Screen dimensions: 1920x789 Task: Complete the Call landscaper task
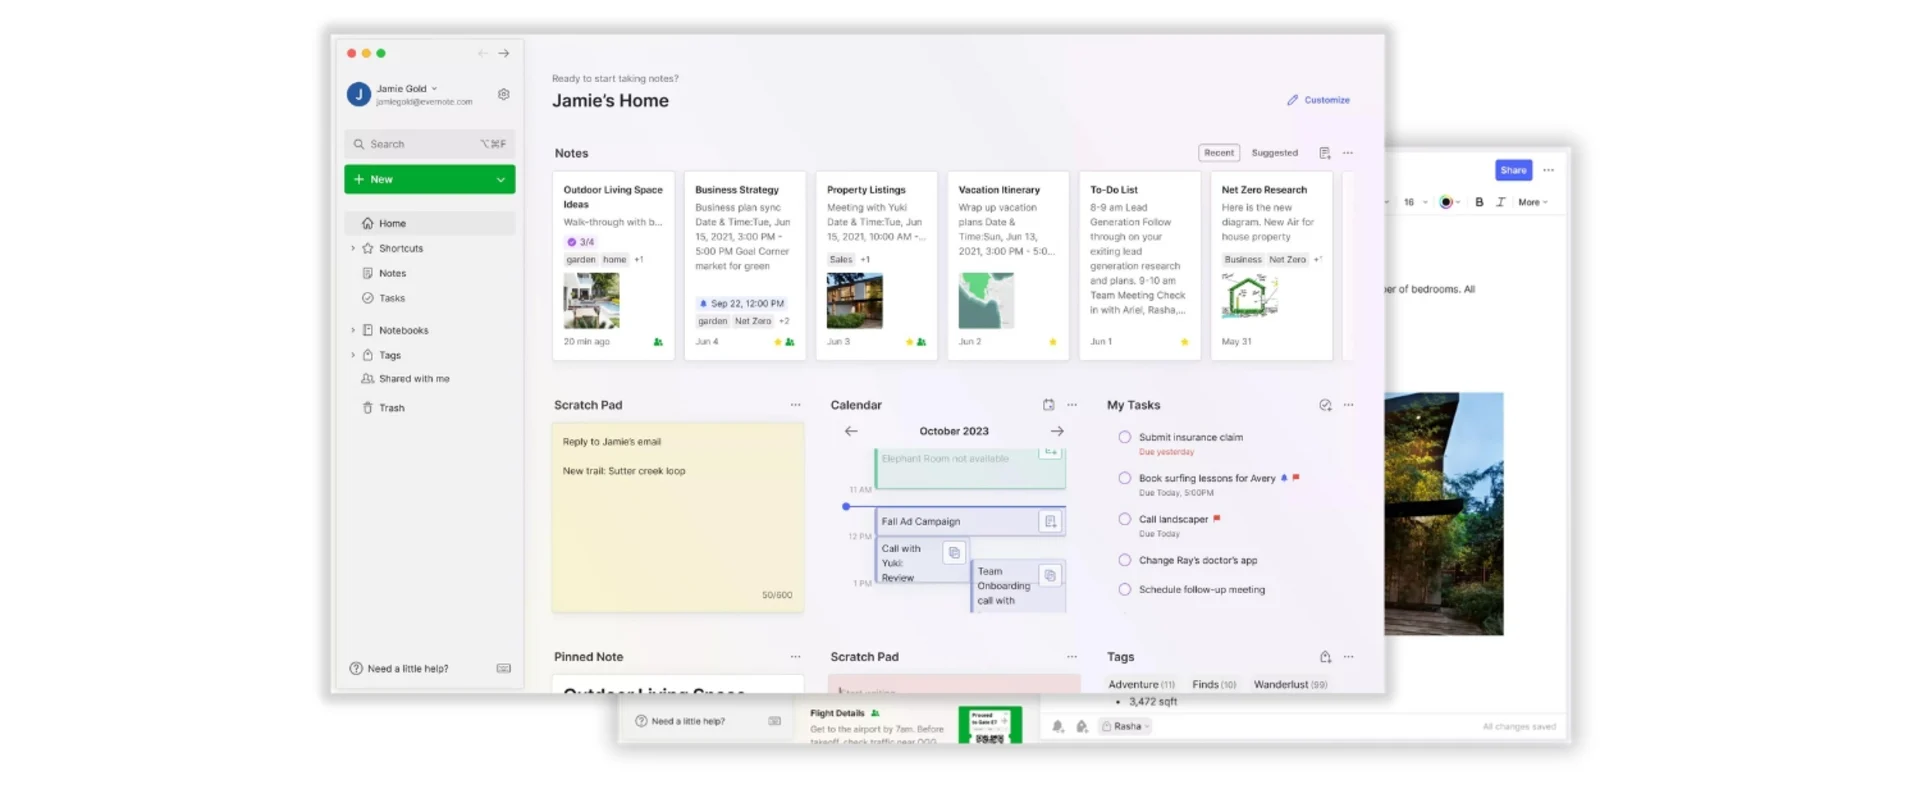[1125, 519]
